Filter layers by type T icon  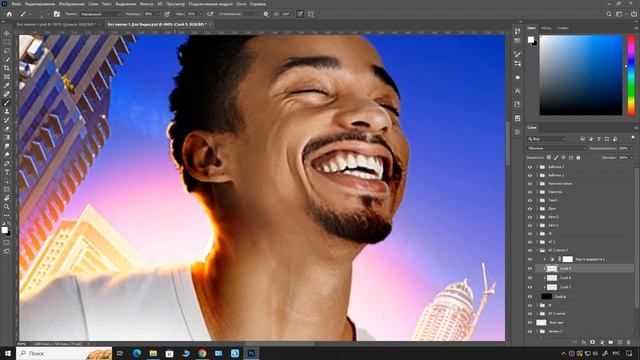[x=599, y=139]
